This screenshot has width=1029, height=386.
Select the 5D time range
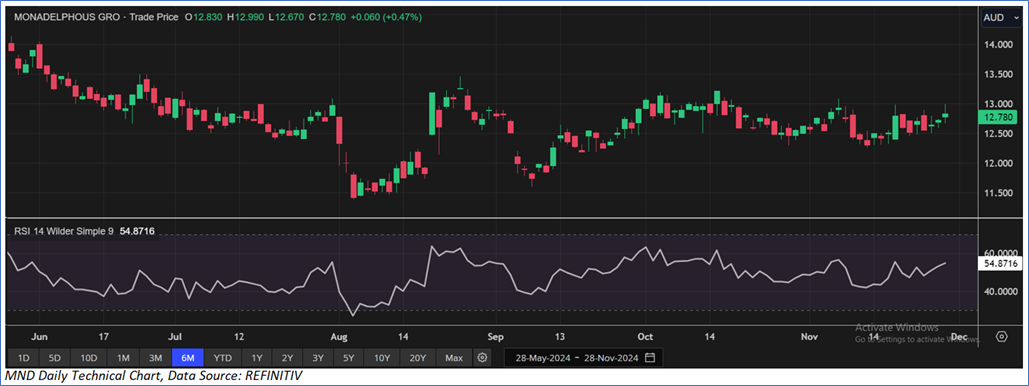(55, 358)
